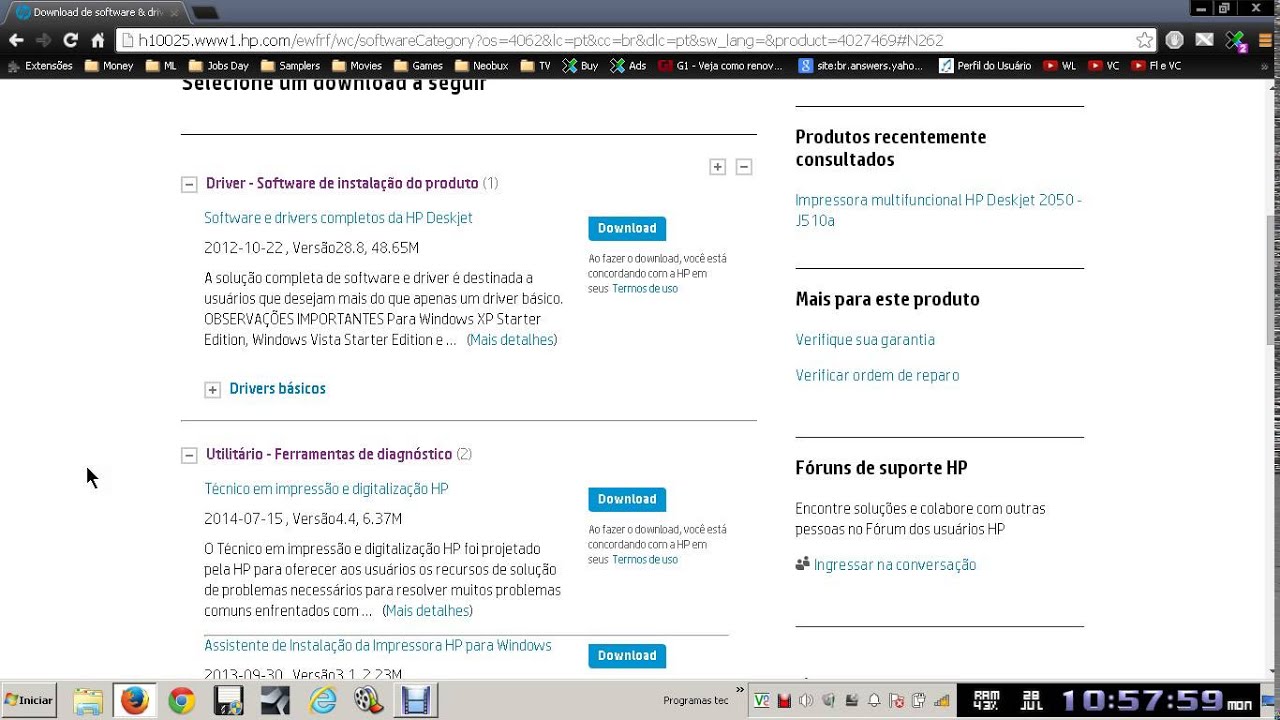Collapse the Driver - Software de instalação section
The width and height of the screenshot is (1280, 720).
click(x=189, y=184)
